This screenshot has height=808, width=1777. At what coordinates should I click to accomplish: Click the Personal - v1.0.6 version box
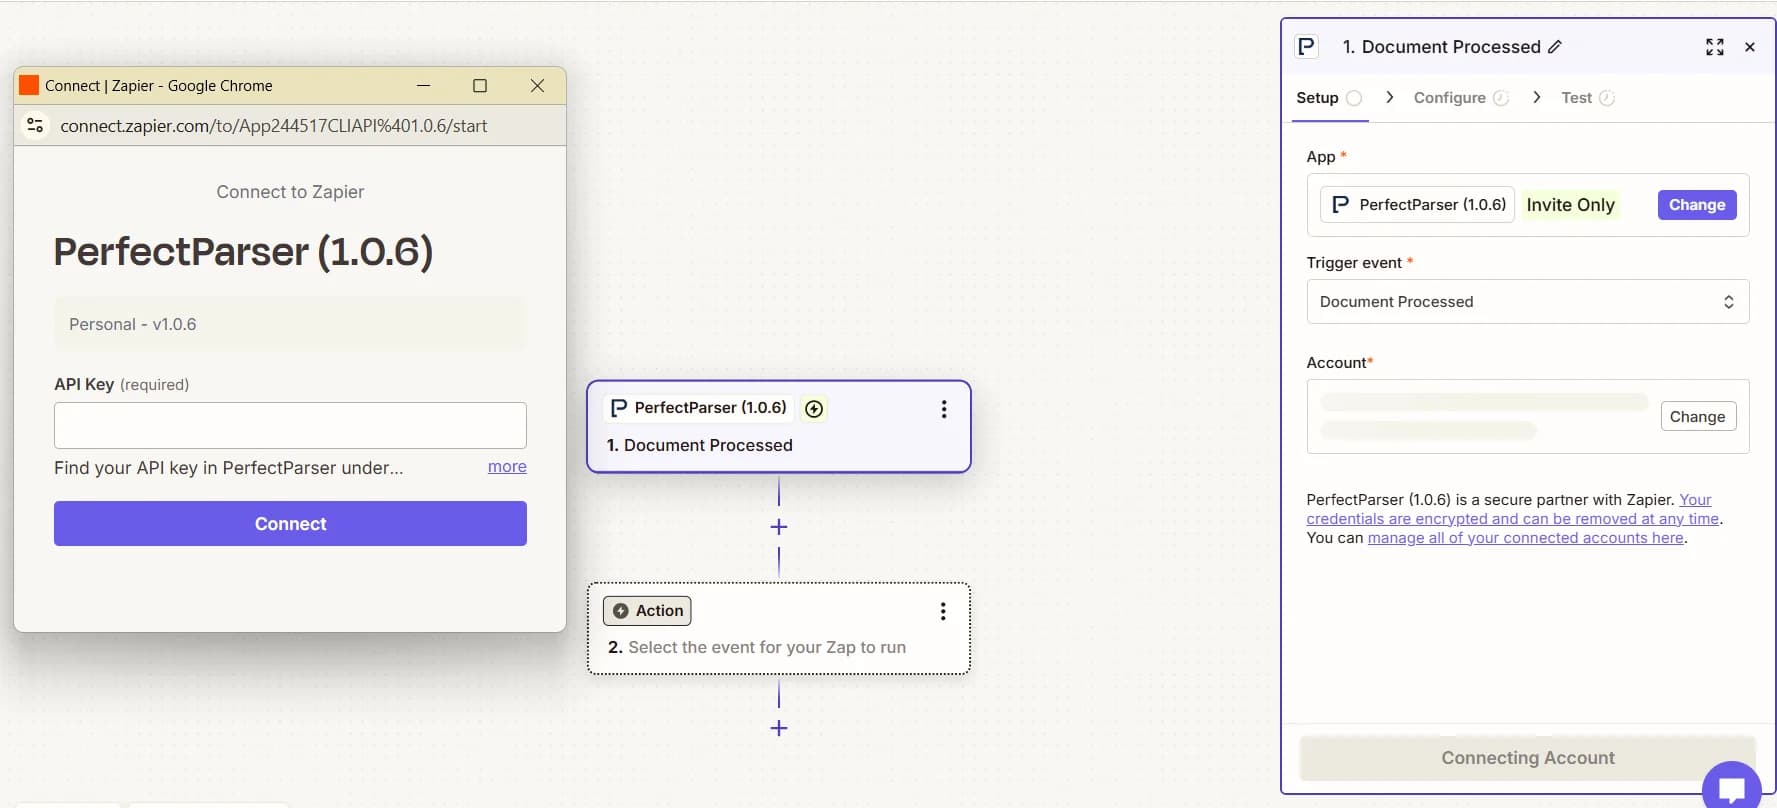coord(290,324)
